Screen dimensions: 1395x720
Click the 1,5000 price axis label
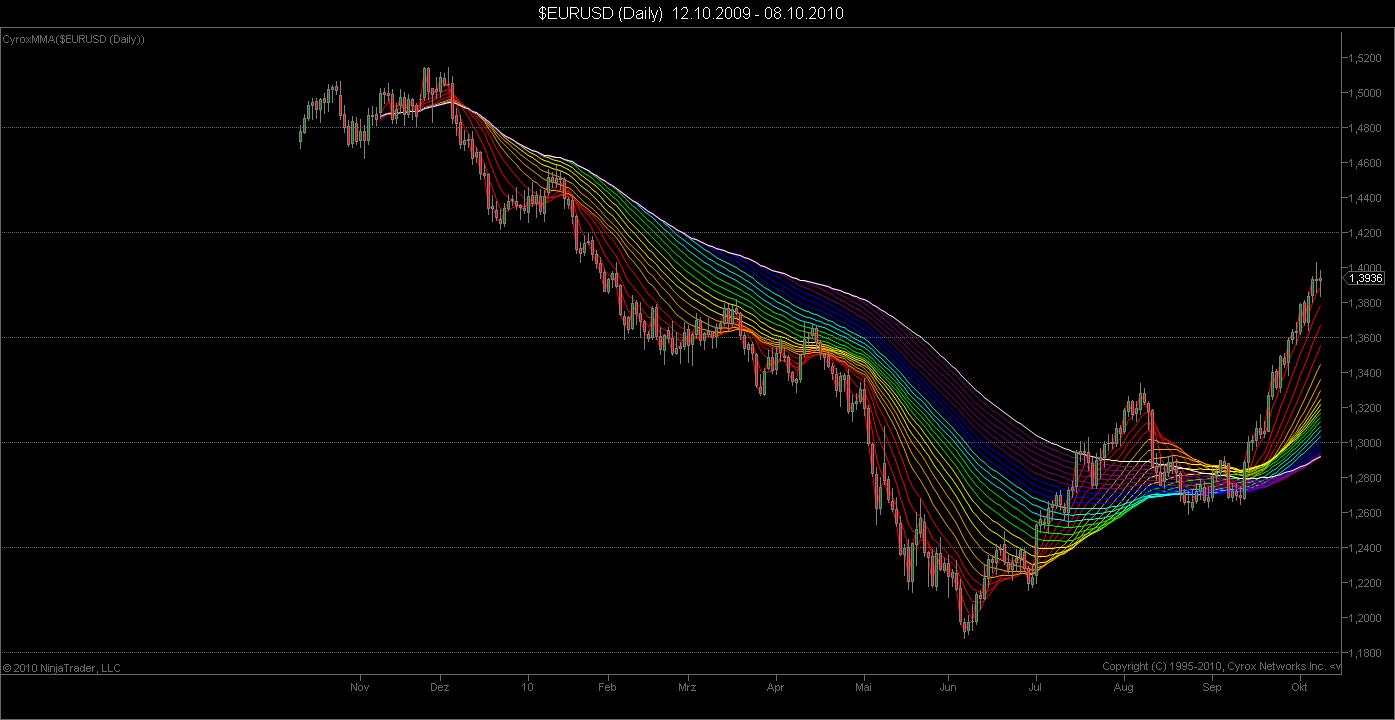pos(1365,93)
